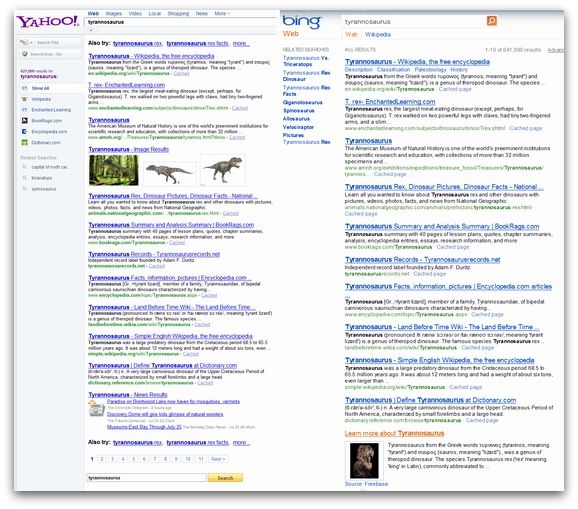Open Bing Simple English Wikipedia result

point(439,360)
